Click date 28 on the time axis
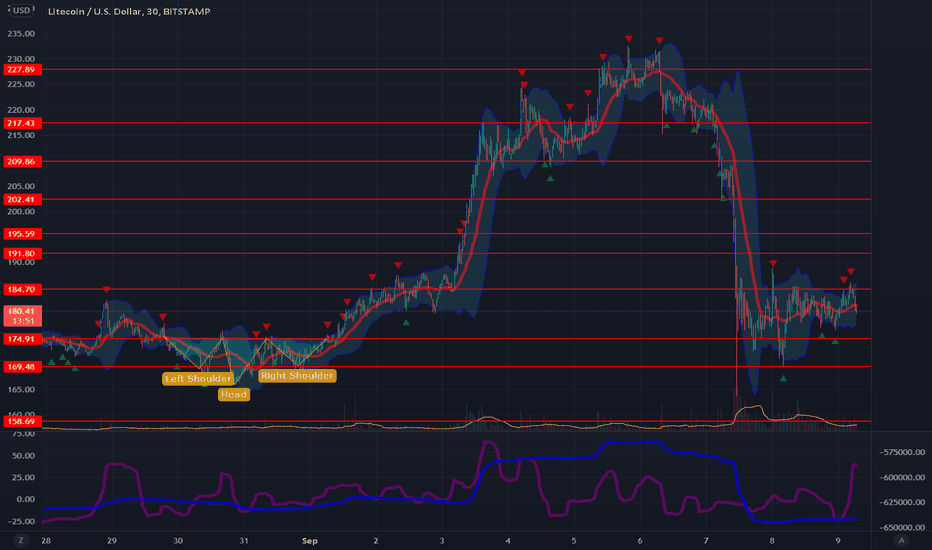This screenshot has height=550, width=932. click(x=46, y=540)
